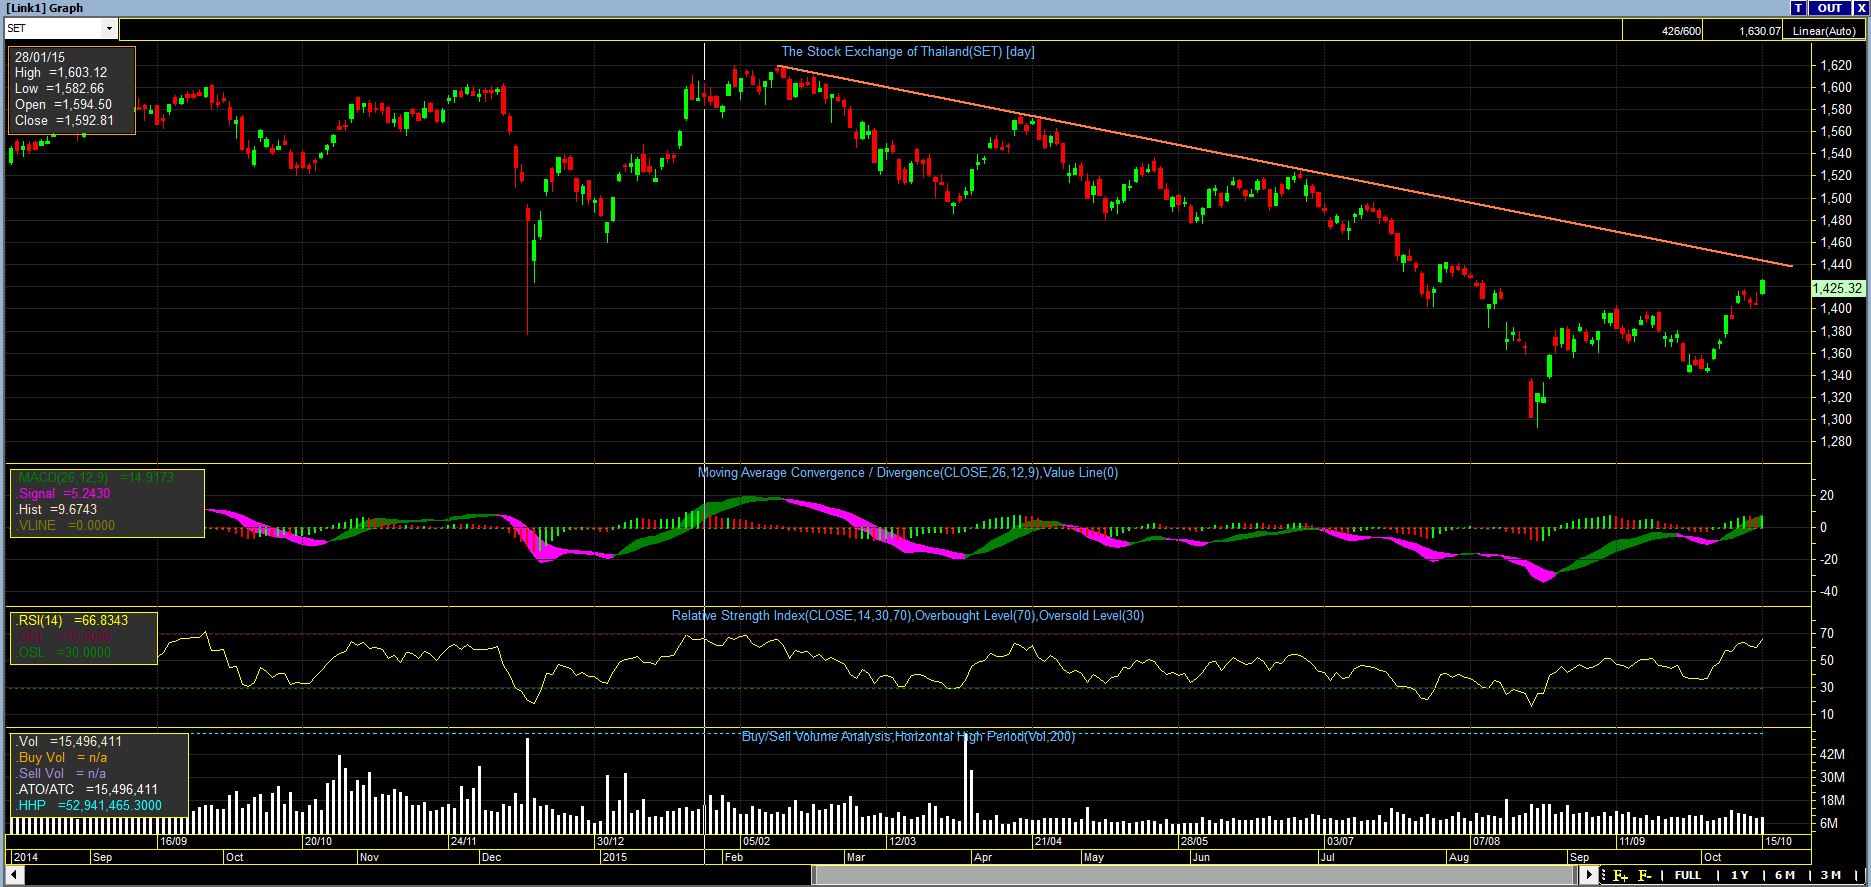Click the 1,300 price axis label
1871x887 pixels.
click(x=1835, y=419)
